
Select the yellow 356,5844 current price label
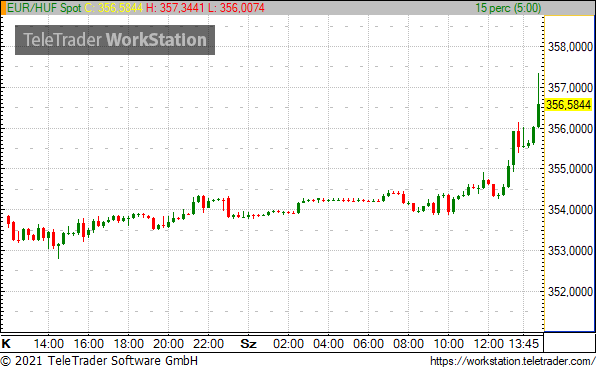[x=569, y=105]
